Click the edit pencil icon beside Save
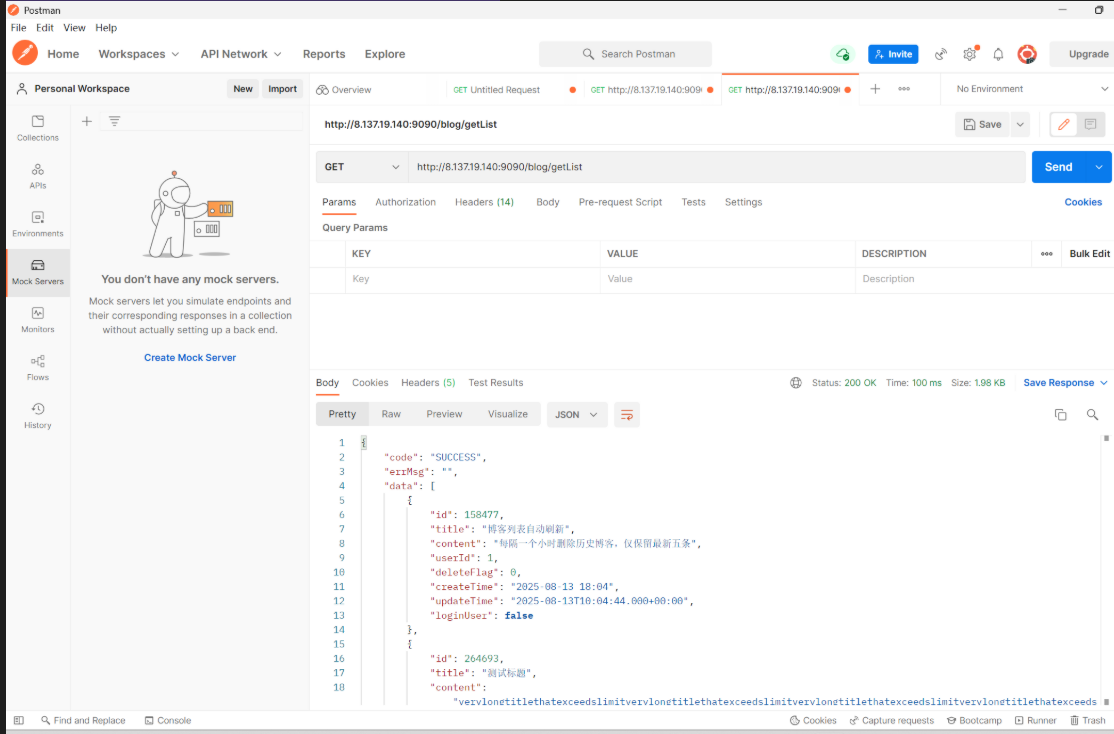 pyautogui.click(x=1064, y=124)
